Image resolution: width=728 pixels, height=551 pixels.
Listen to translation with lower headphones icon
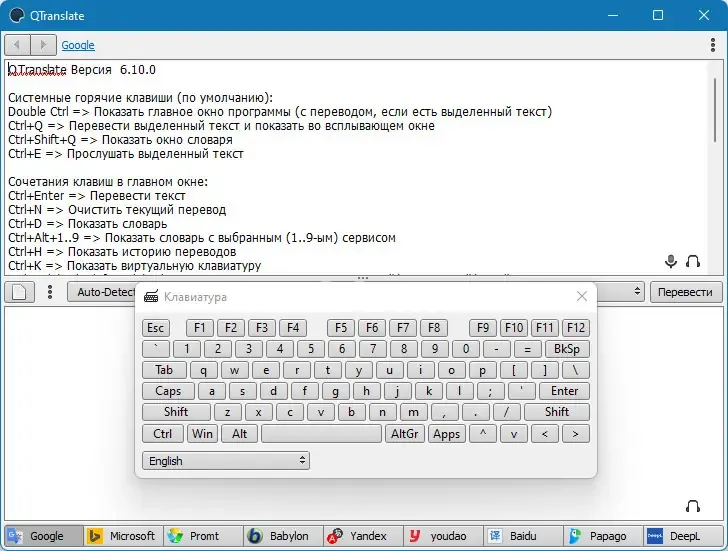693,506
